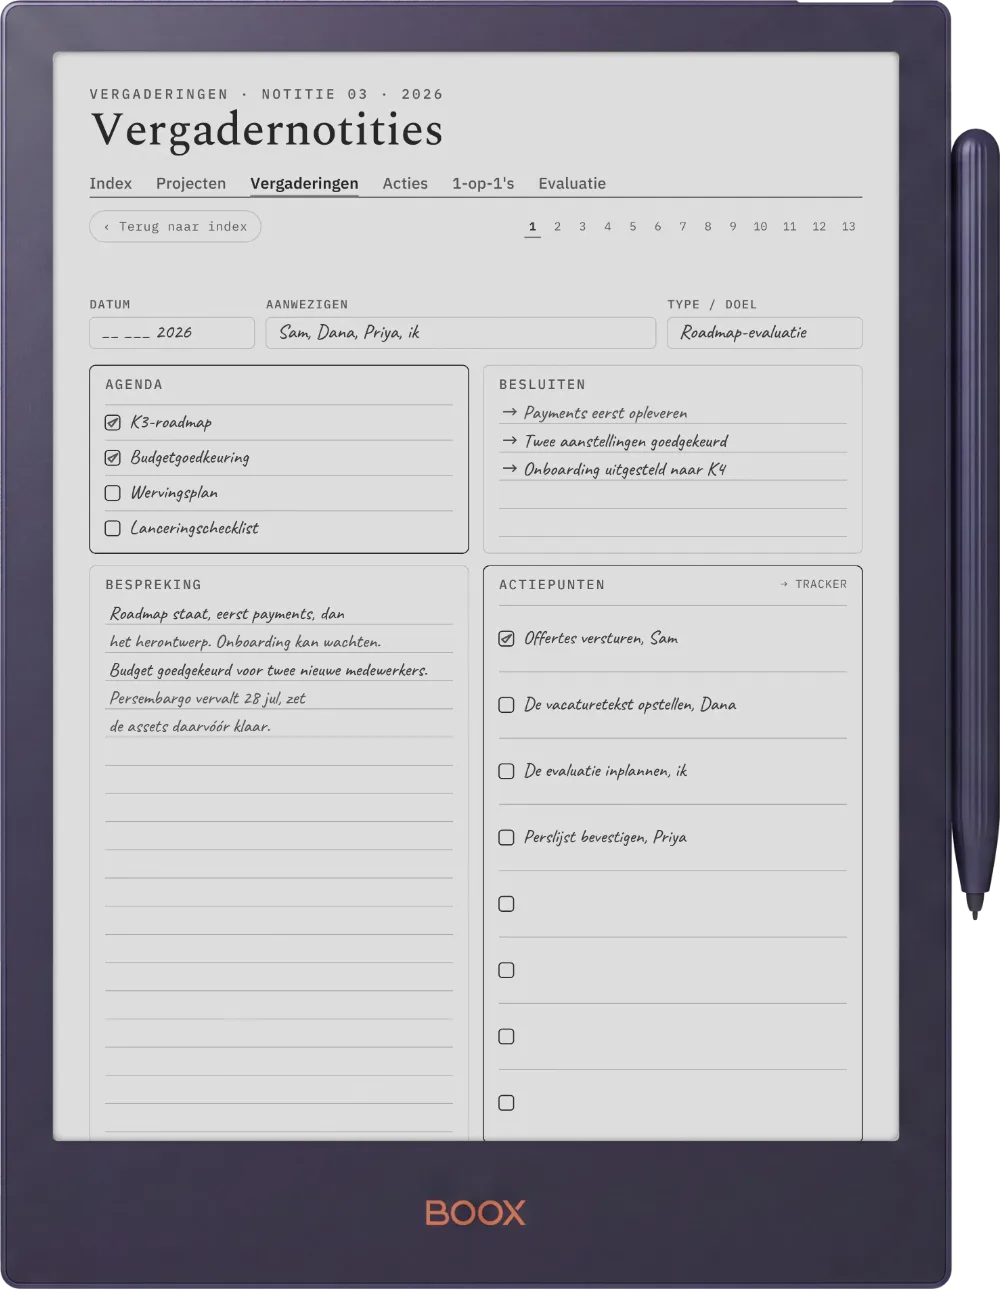Open page 5

point(633,227)
